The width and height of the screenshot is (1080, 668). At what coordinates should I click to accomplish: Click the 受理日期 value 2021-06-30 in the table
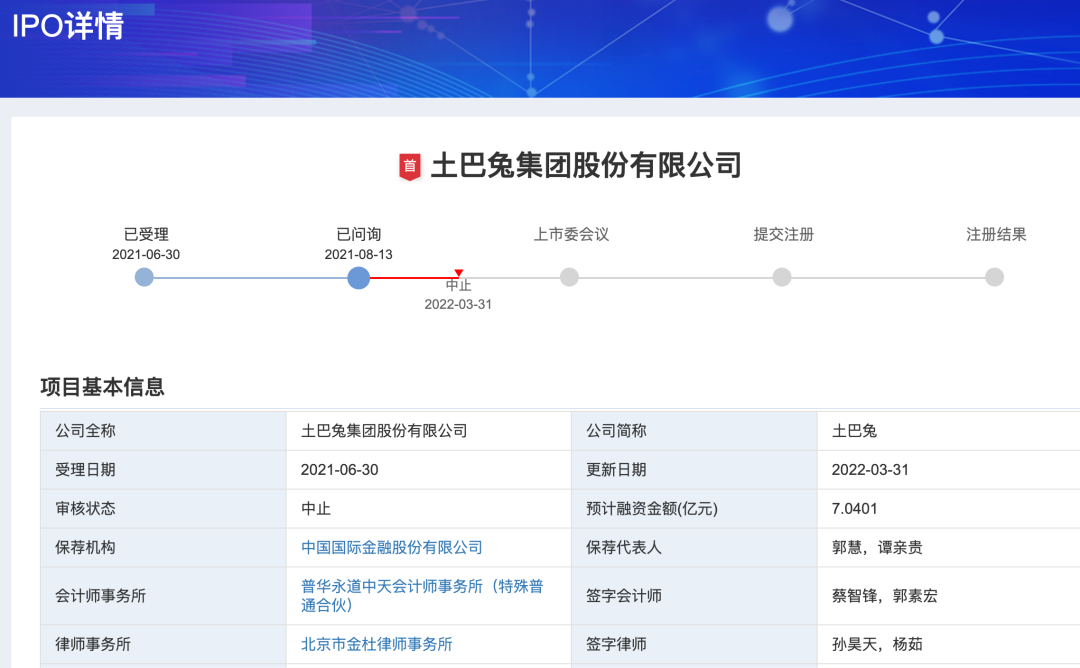click(340, 470)
